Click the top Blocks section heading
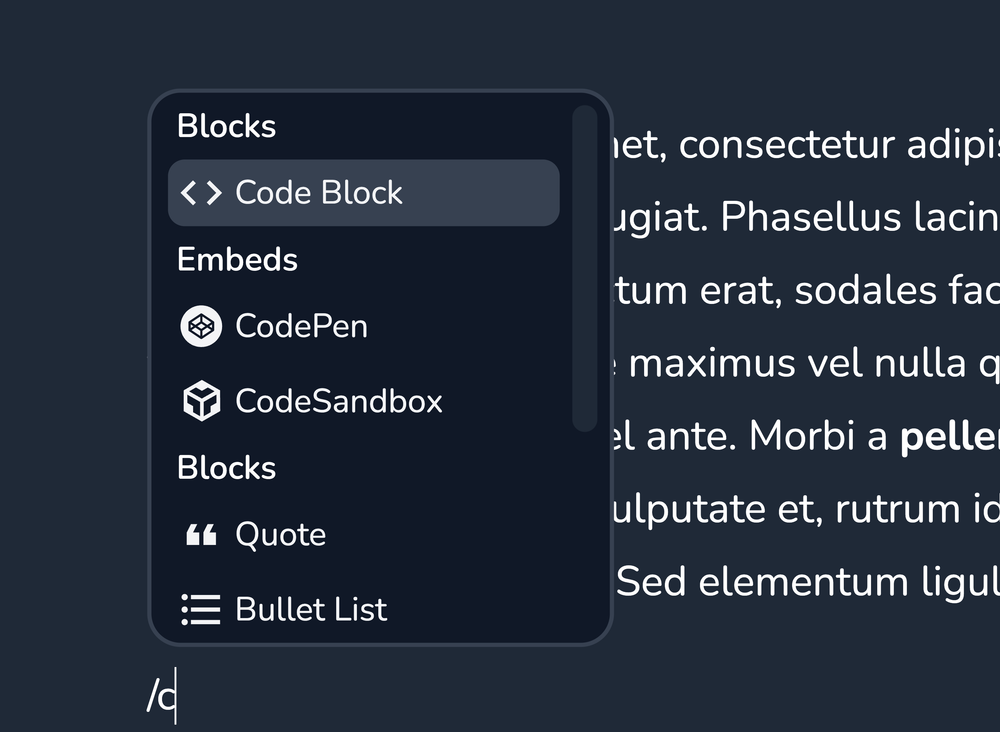This screenshot has width=1000, height=732. pyautogui.click(x=226, y=126)
